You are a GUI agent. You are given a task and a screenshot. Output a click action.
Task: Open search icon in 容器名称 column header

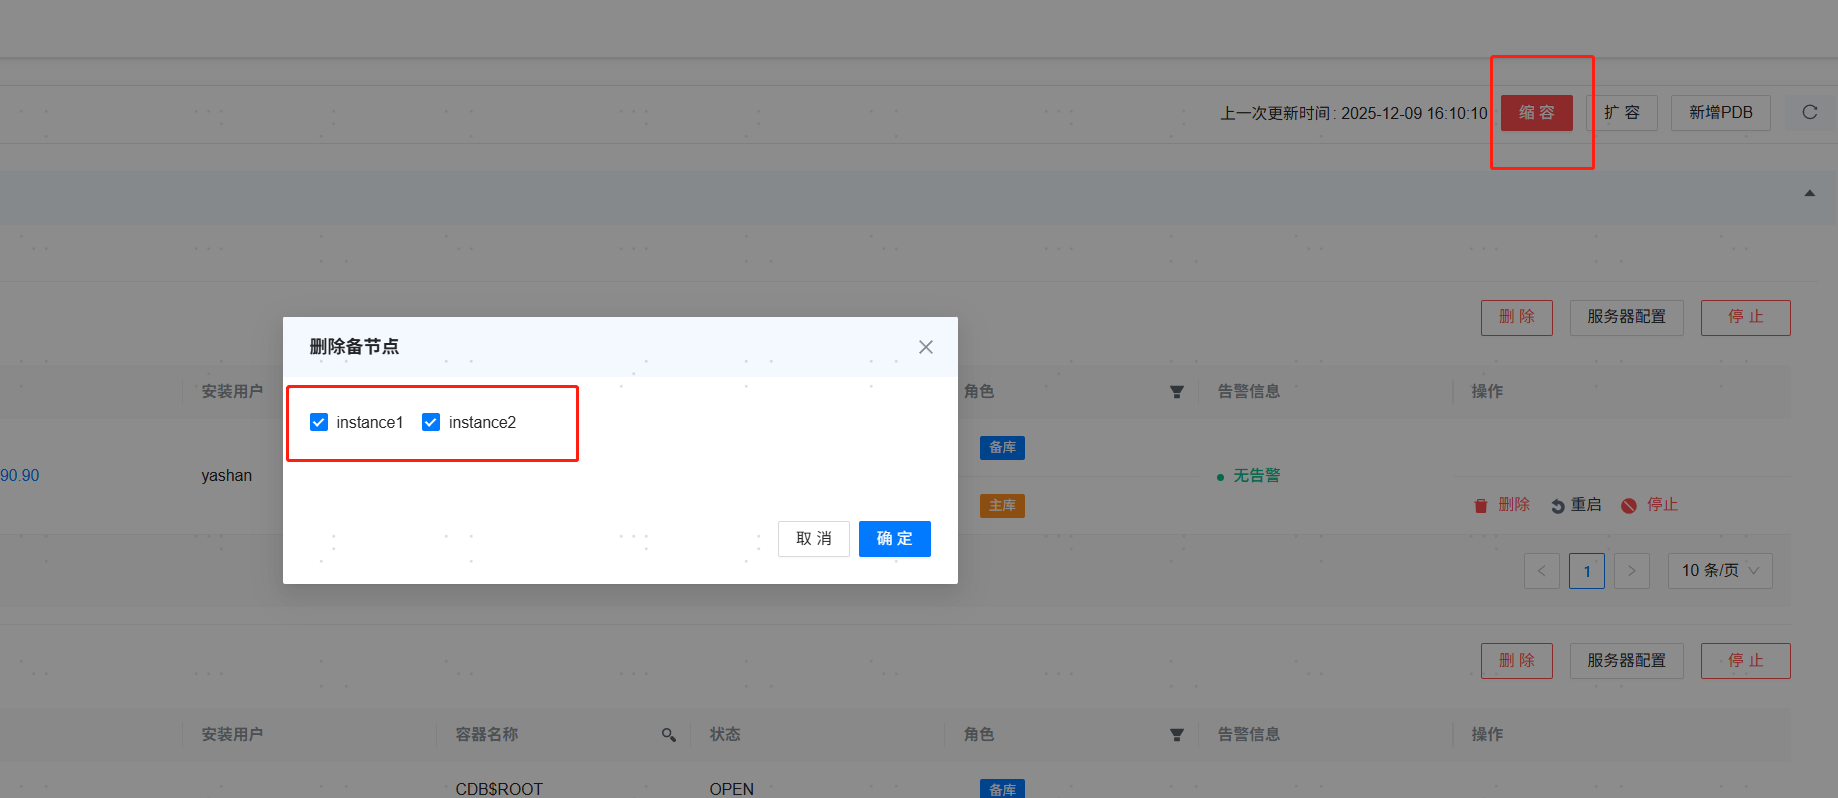coord(669,735)
